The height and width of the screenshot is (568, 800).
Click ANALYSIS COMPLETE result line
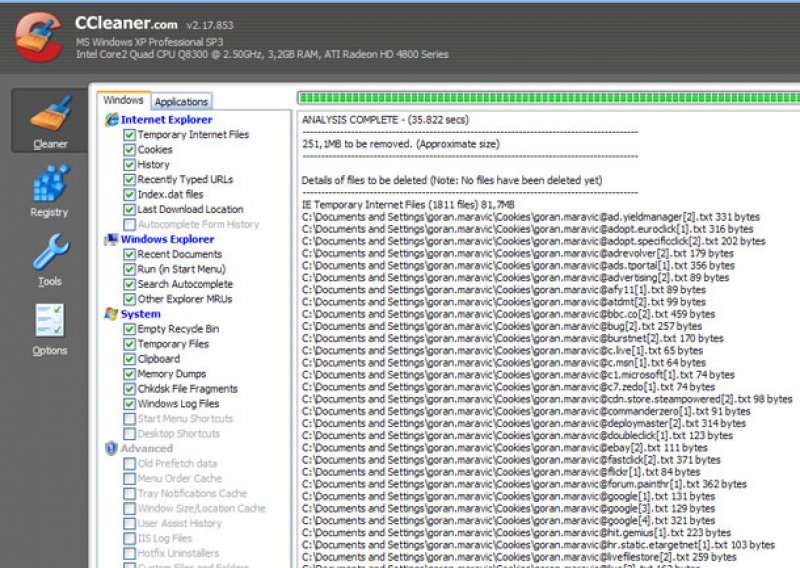[385, 119]
